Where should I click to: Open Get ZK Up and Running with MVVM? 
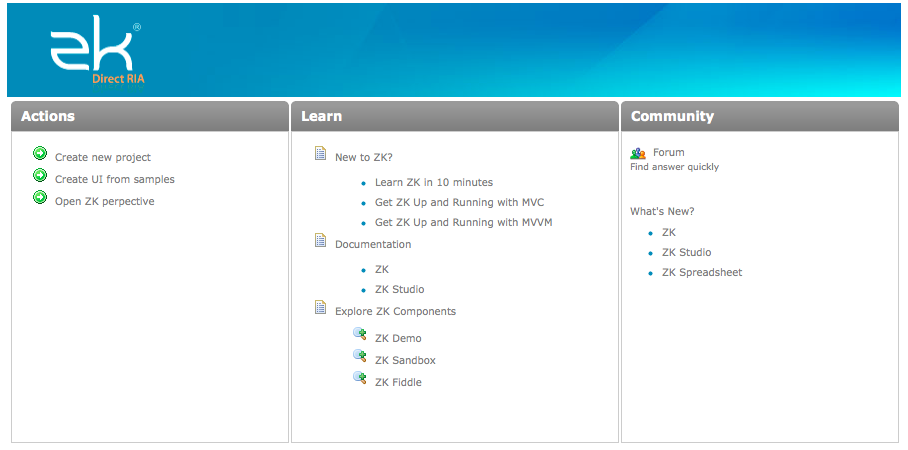point(463,222)
